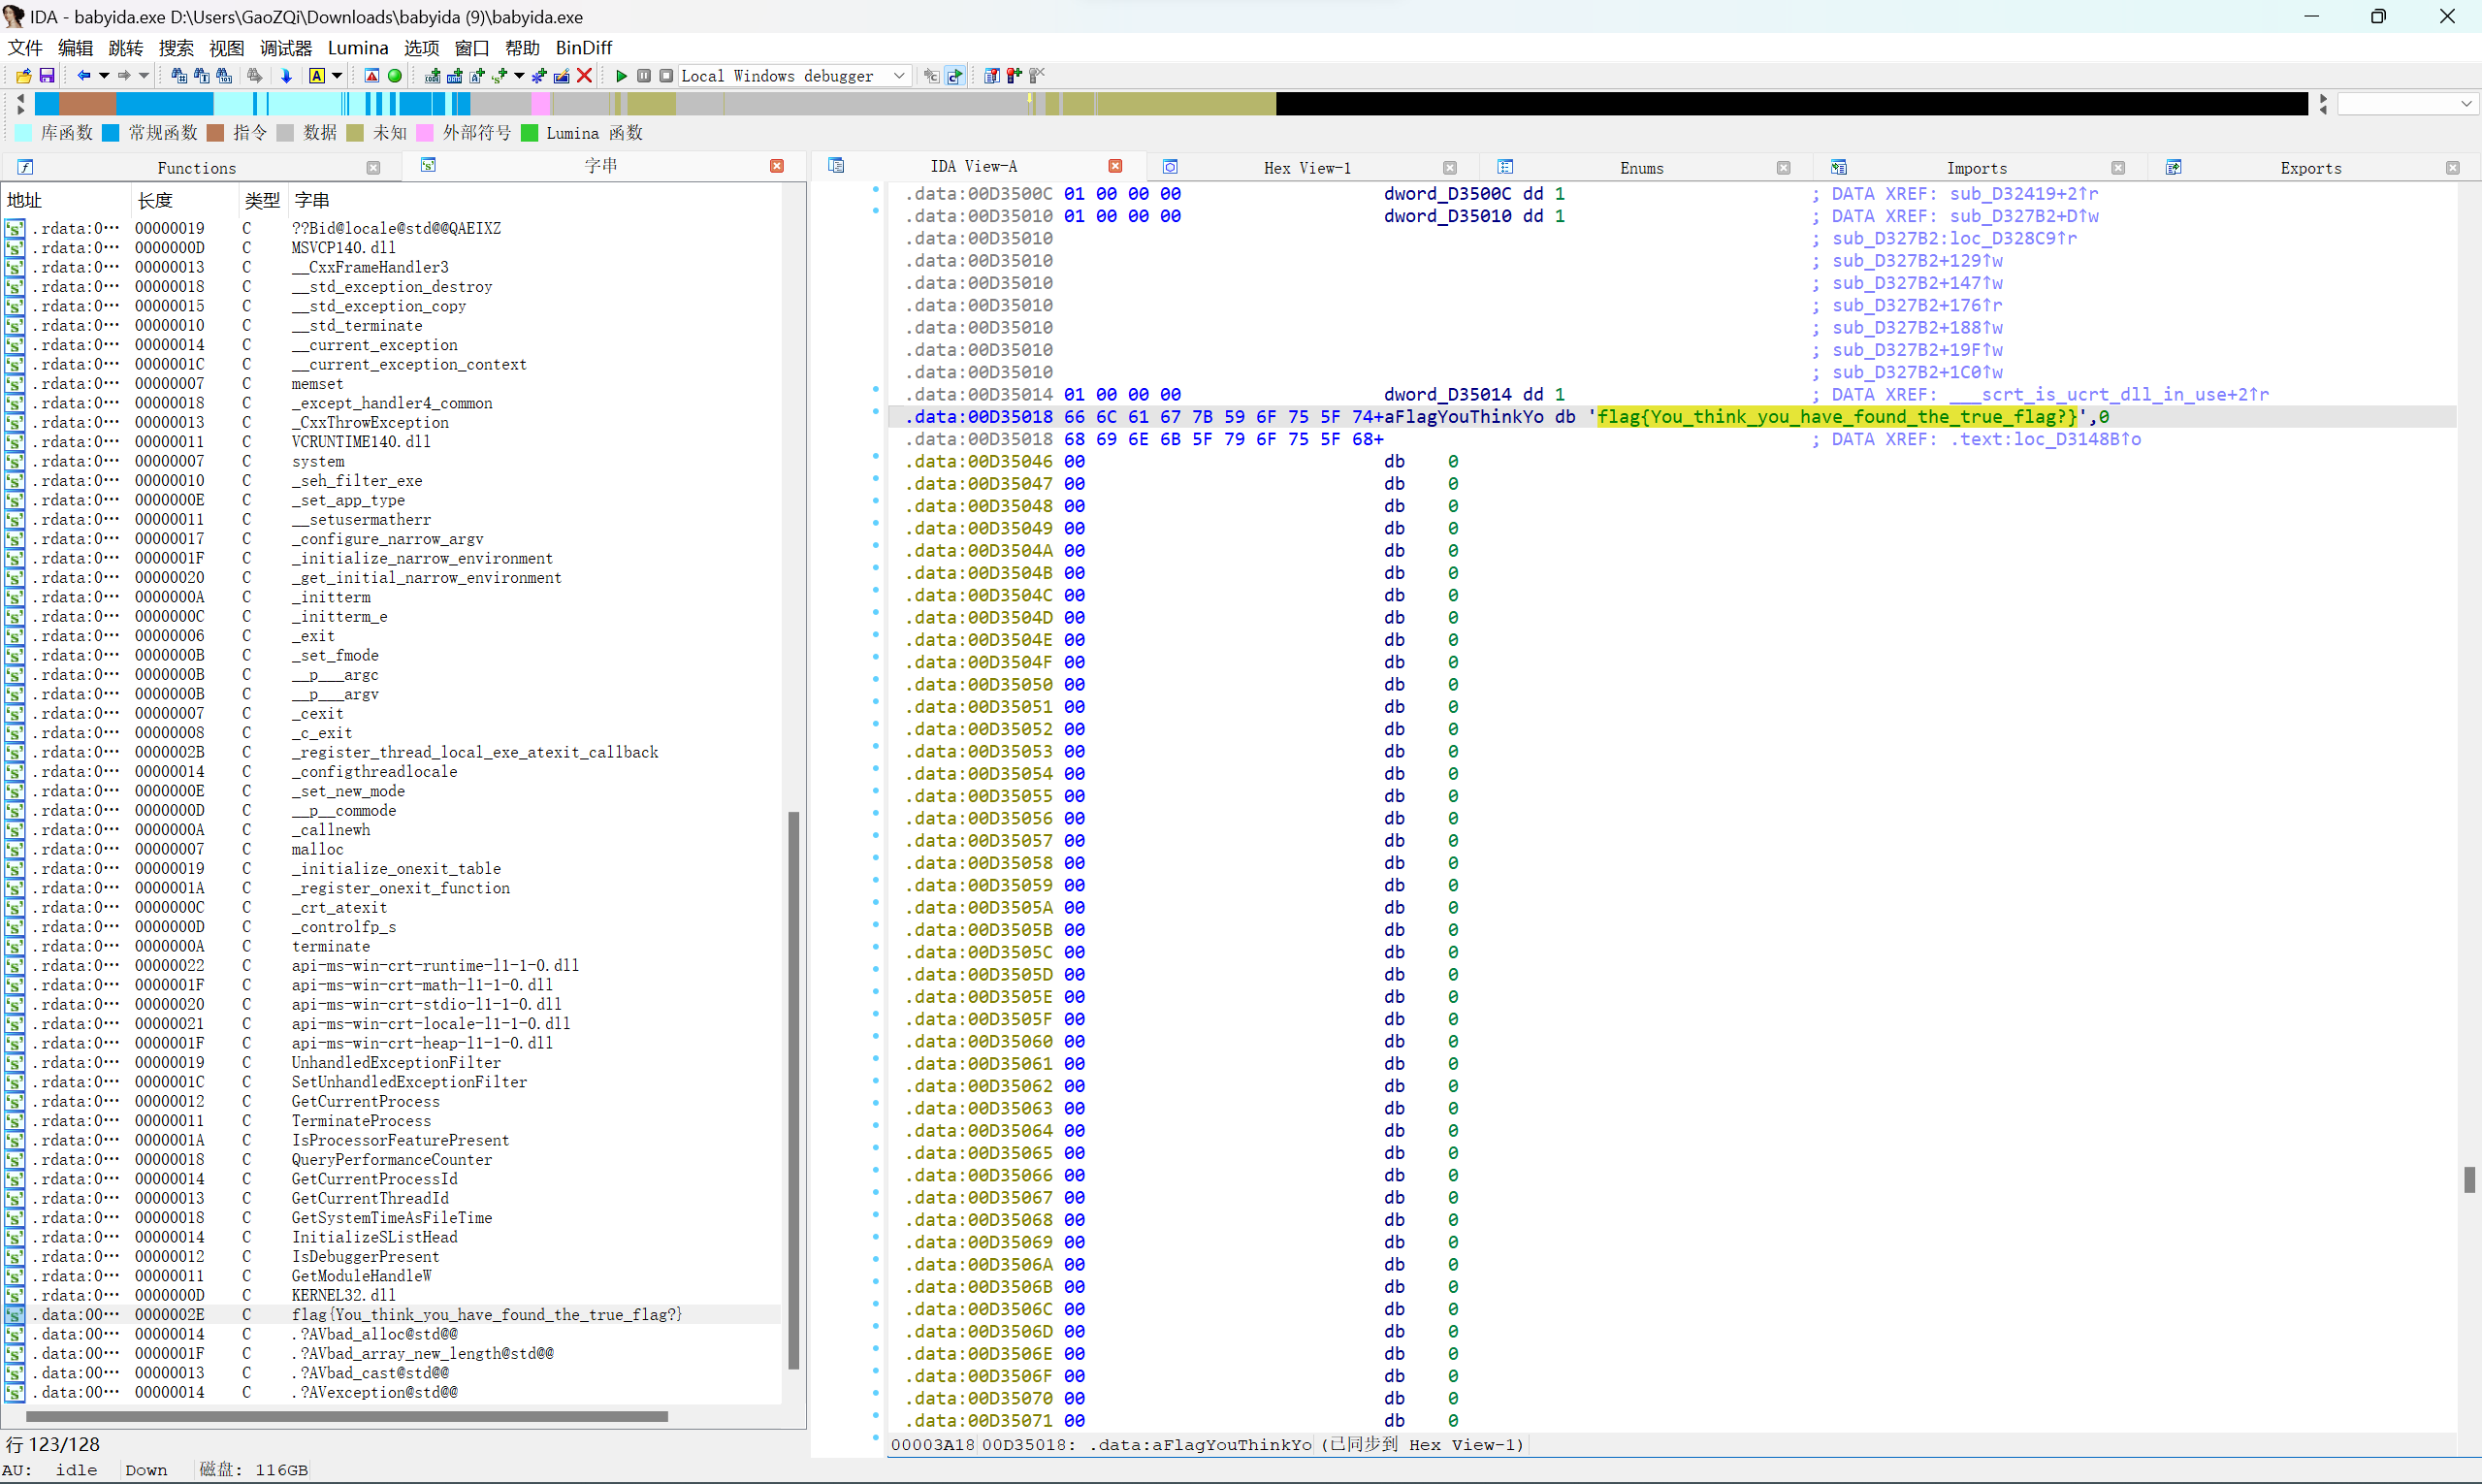Select the 'IsDebuggerPresent' string row
Viewport: 2482px width, 1484px height.
click(x=392, y=1257)
